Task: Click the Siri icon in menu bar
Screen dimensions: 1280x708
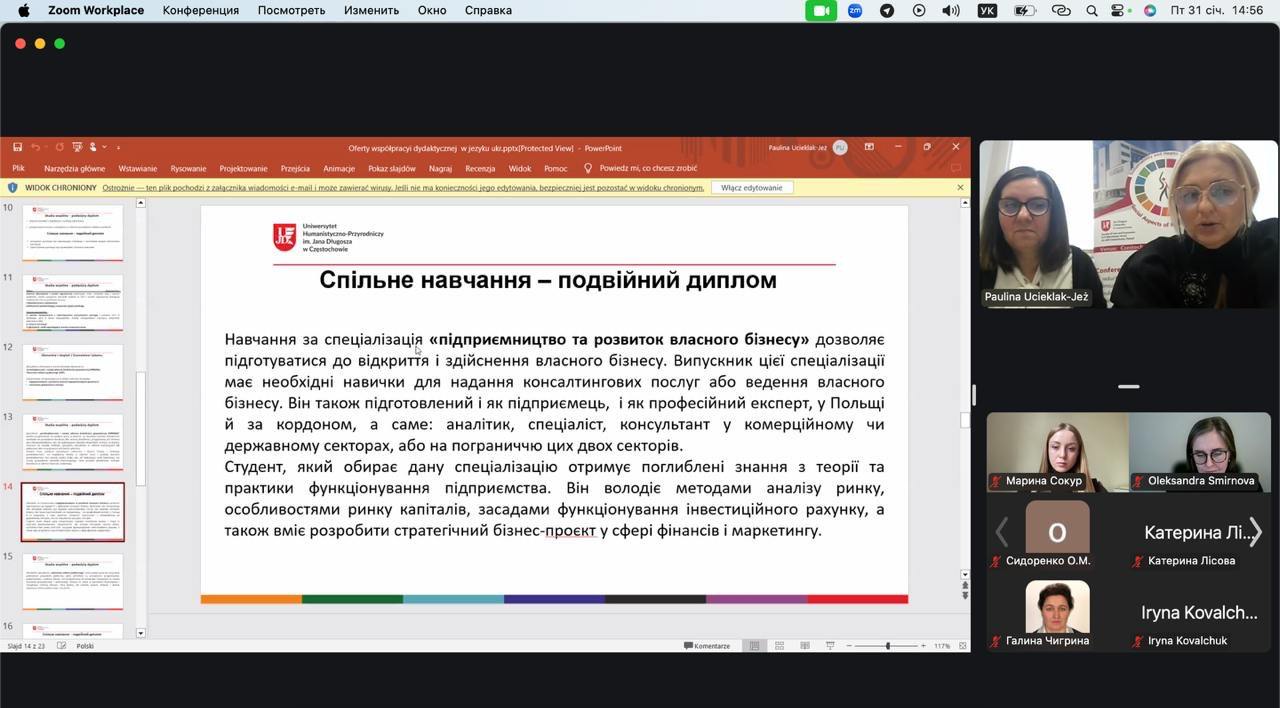Action: (x=1150, y=10)
